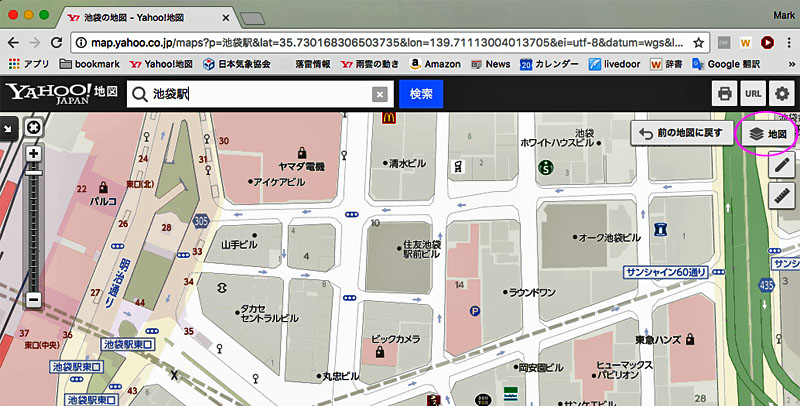Open the Amazon bookmark
Viewport: 800px width, 406px height.
click(435, 64)
